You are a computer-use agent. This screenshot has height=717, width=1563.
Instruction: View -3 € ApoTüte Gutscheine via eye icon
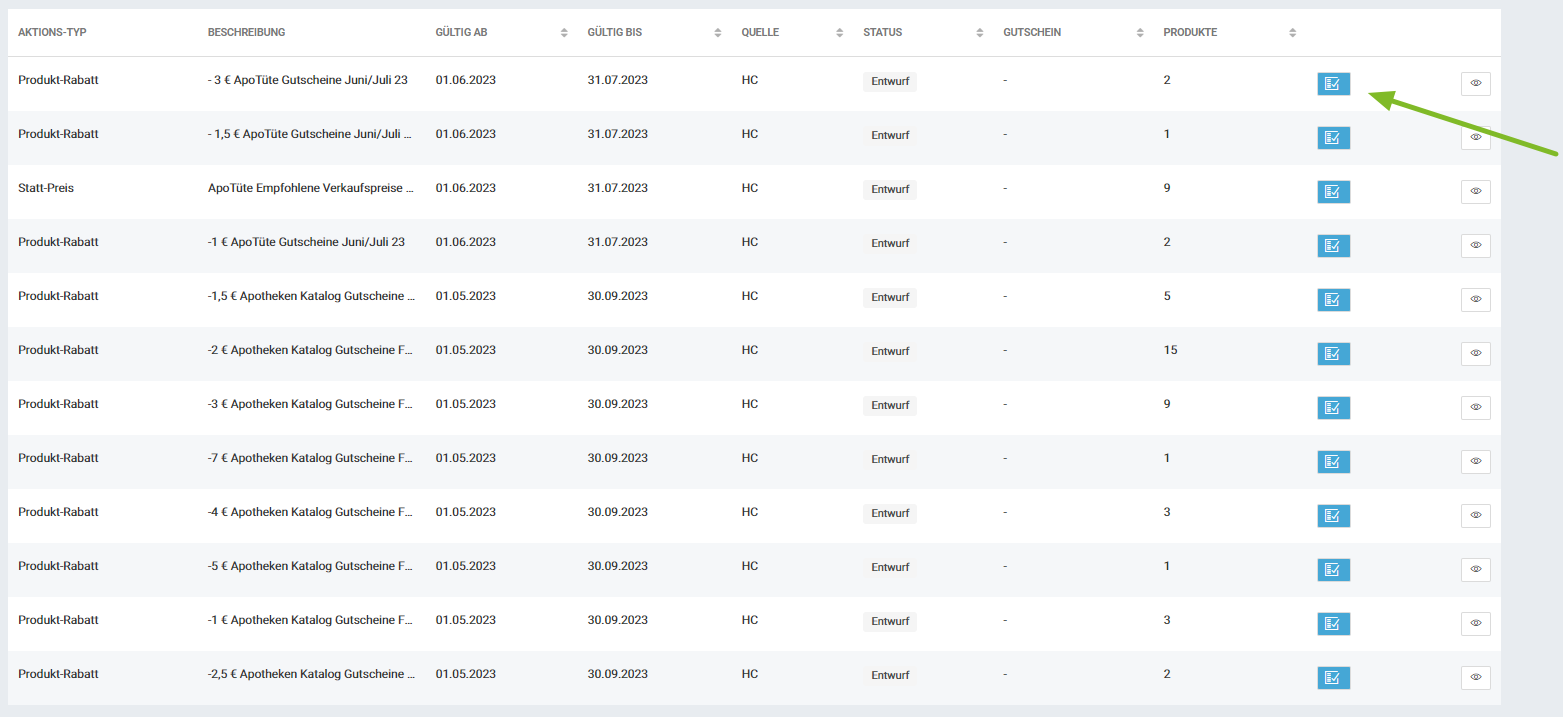click(1475, 84)
